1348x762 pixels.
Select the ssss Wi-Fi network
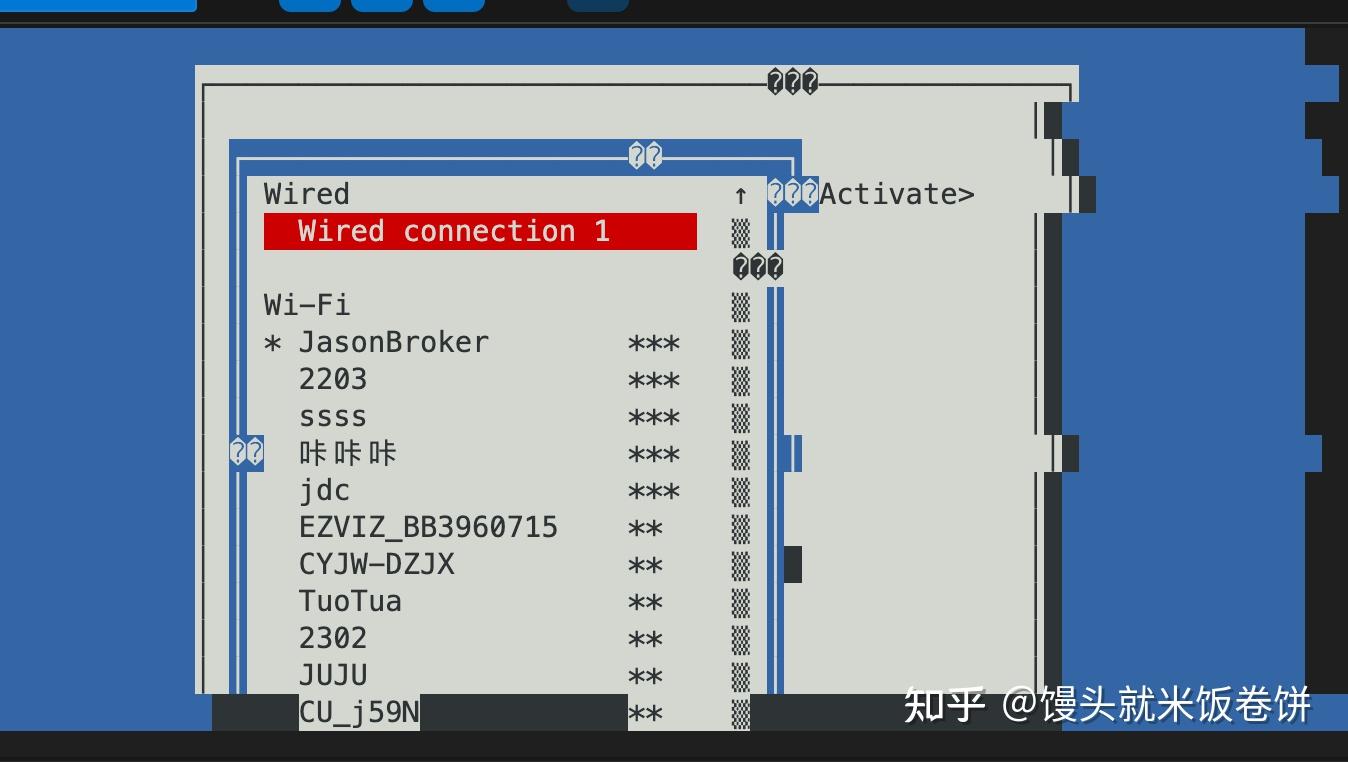pyautogui.click(x=480, y=416)
